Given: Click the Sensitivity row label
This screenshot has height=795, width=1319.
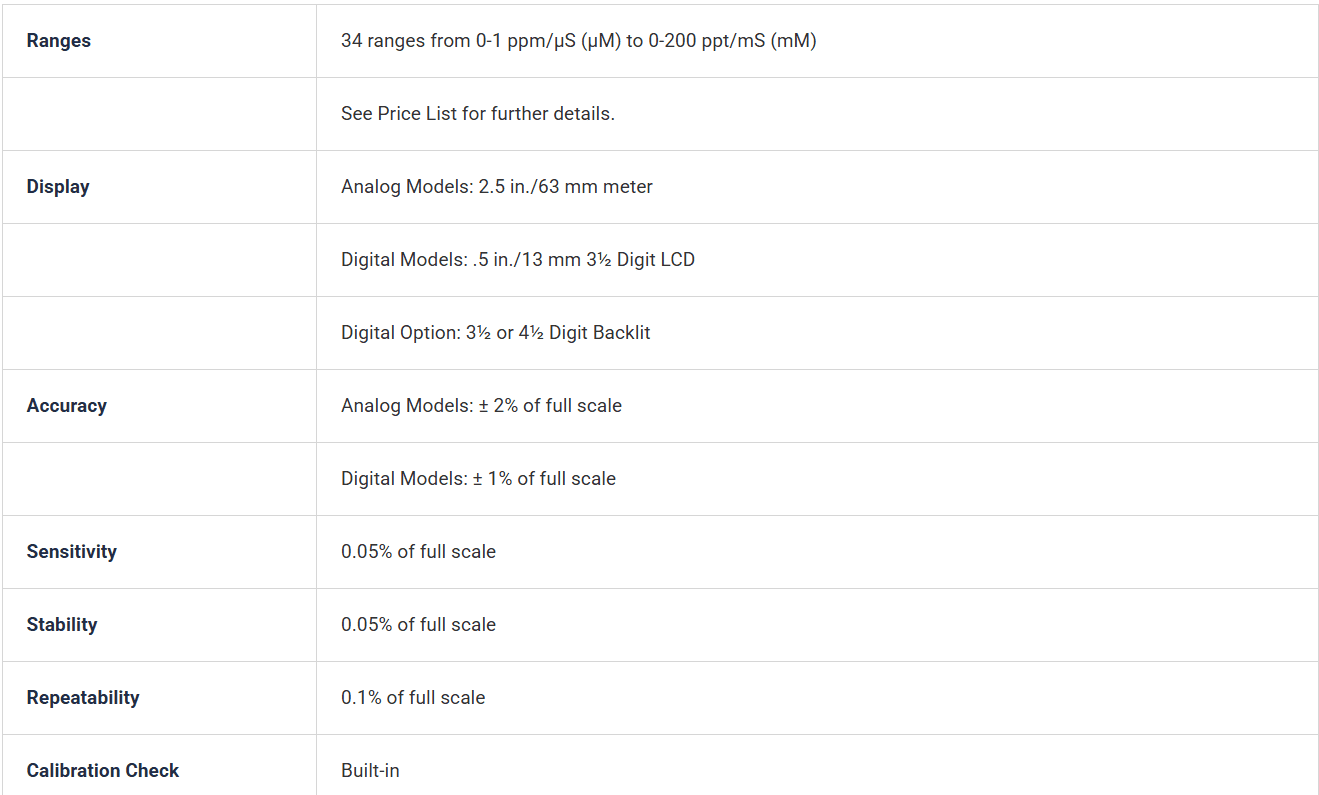Looking at the screenshot, I should 72,552.
